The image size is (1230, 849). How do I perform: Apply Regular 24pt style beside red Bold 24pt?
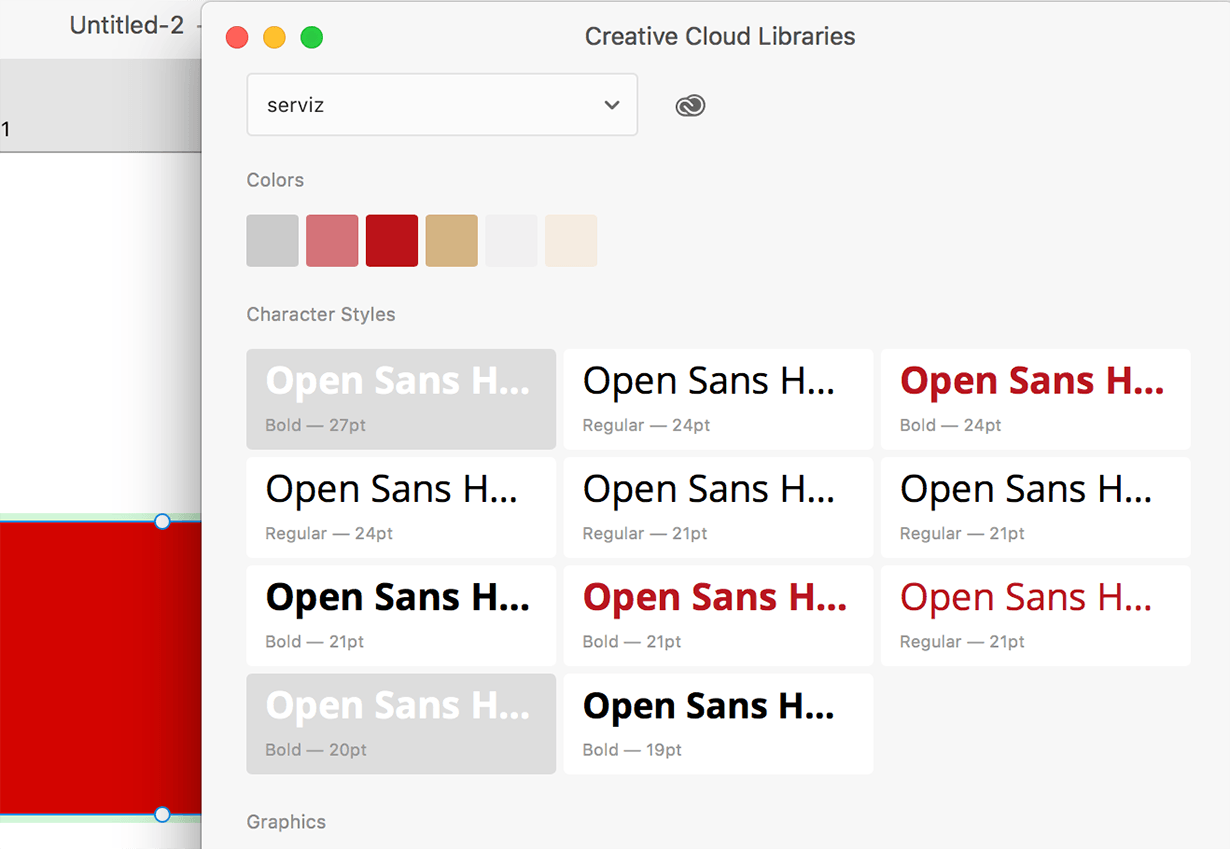pyautogui.click(x=718, y=399)
